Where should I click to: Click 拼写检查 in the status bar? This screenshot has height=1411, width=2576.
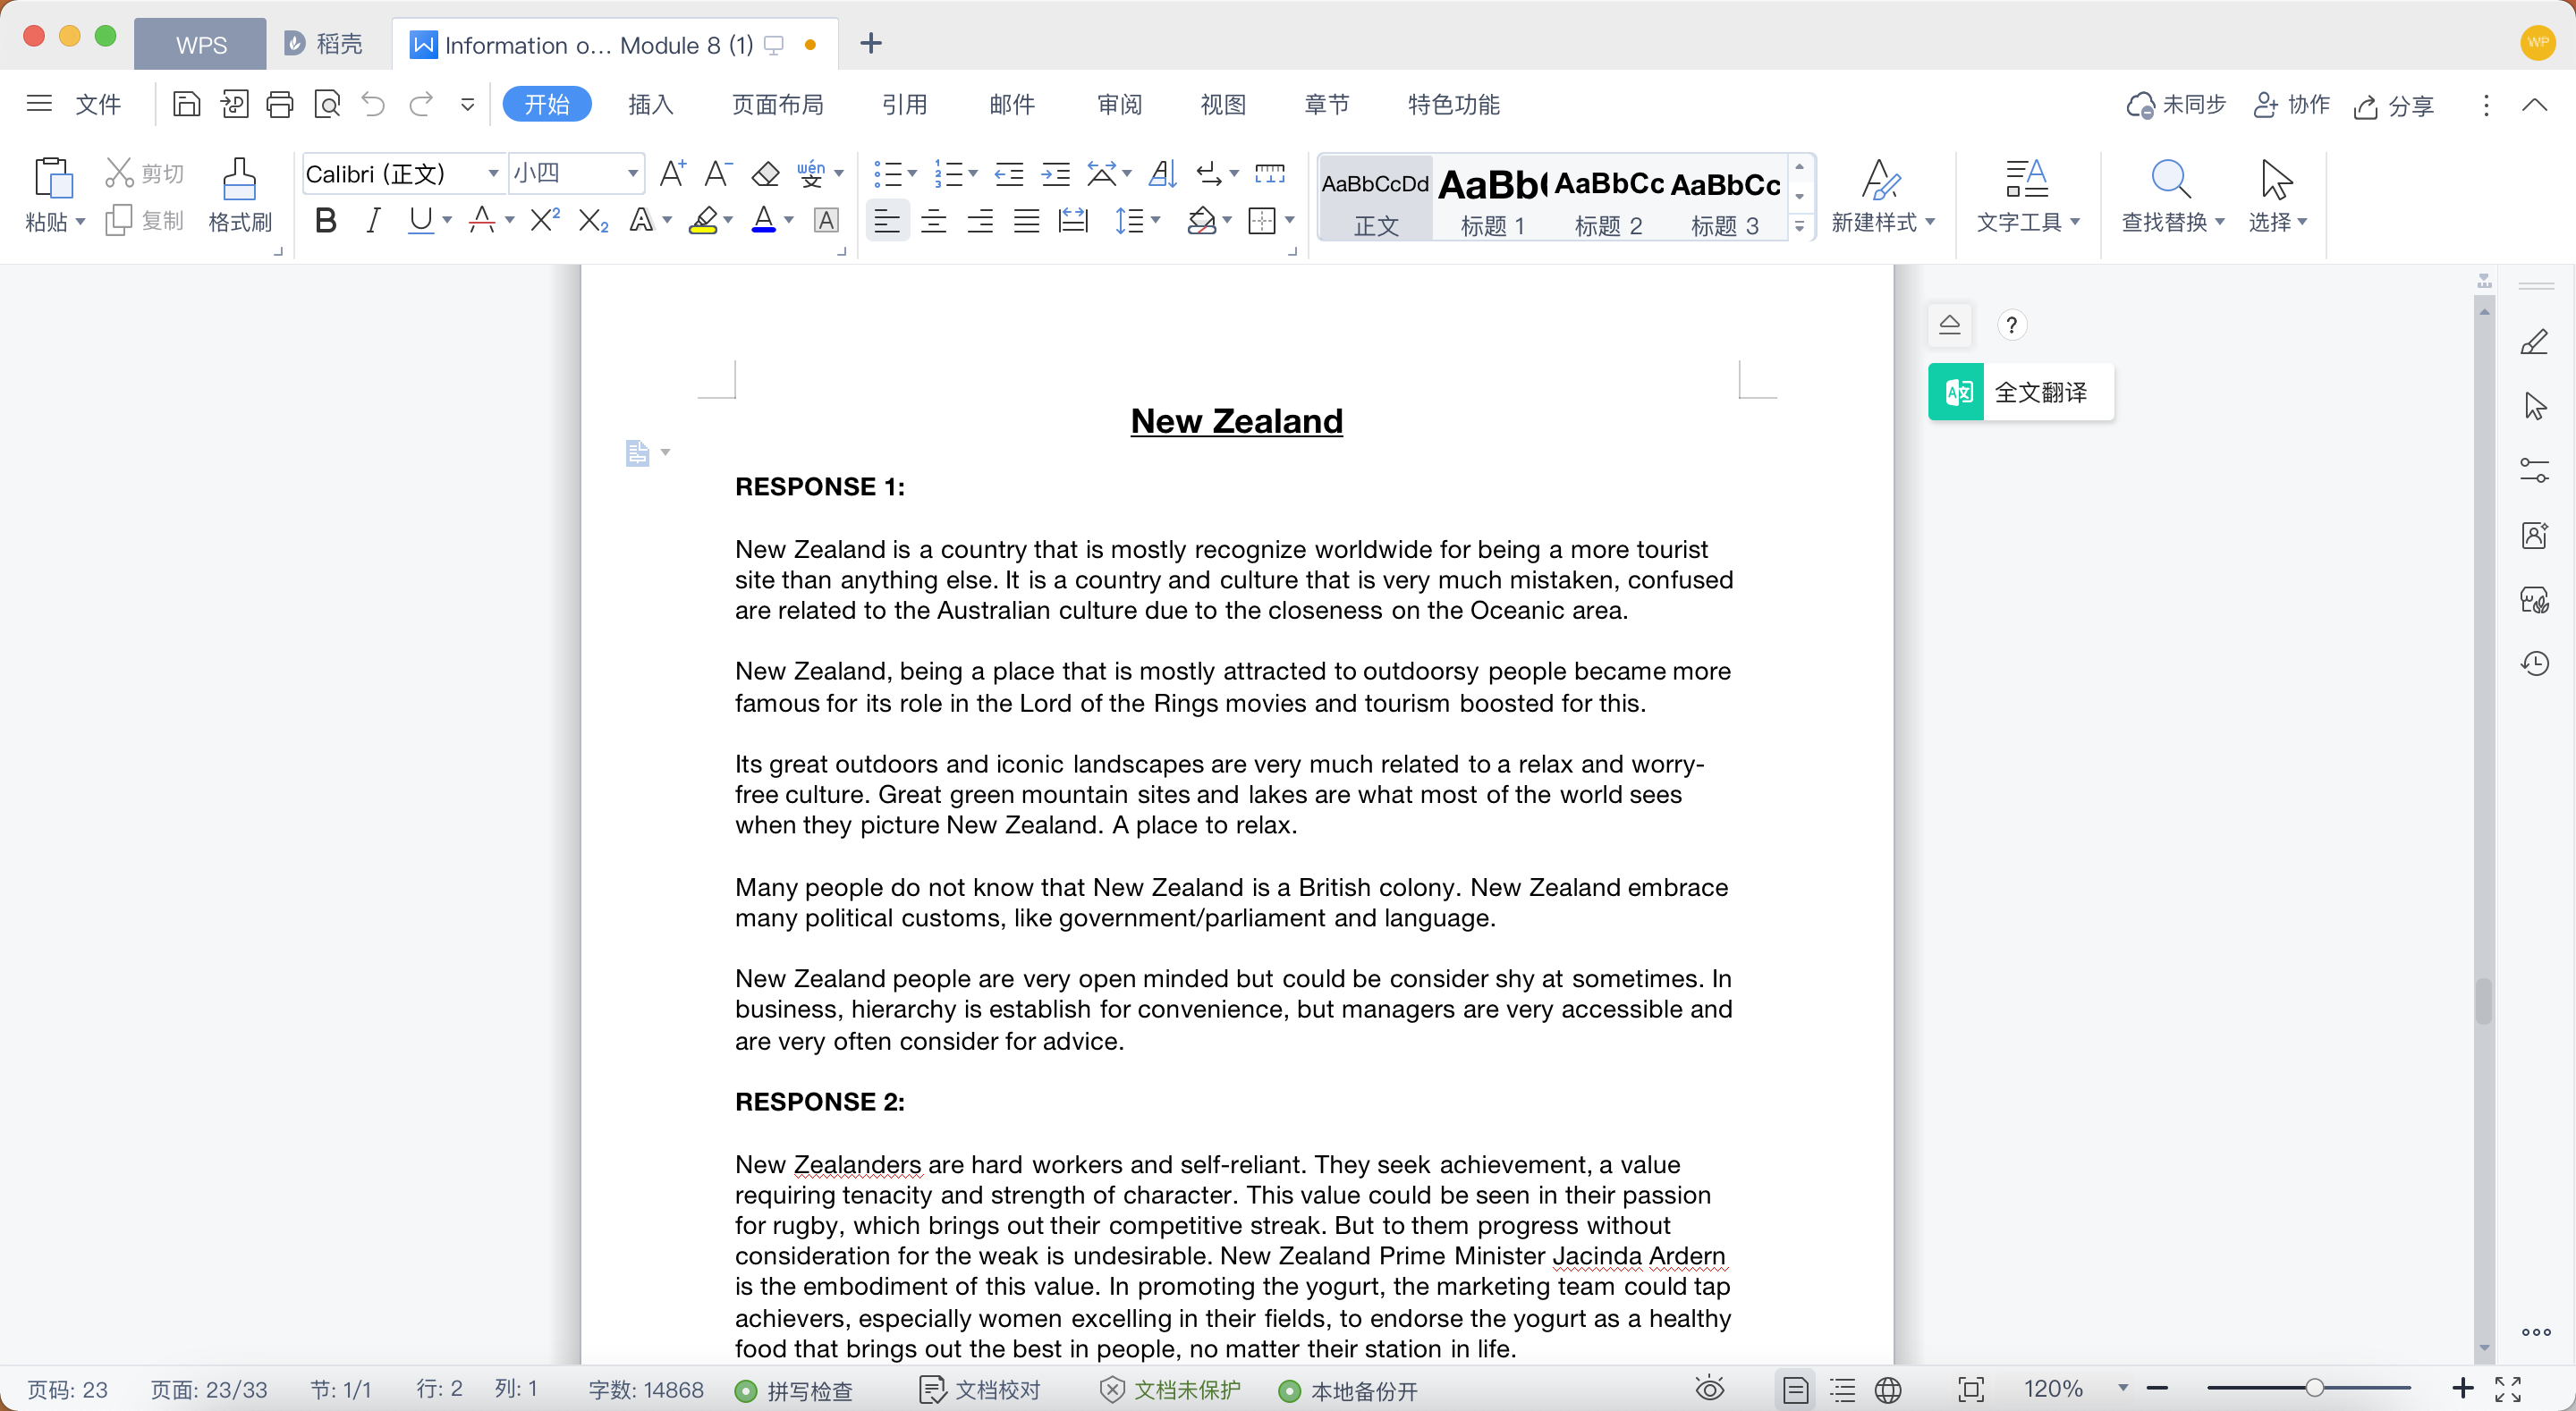(x=794, y=1390)
